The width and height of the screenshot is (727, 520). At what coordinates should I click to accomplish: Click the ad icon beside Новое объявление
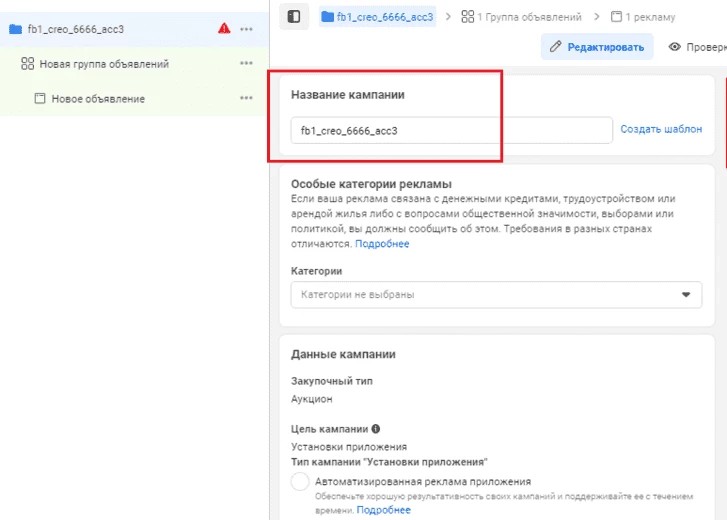pyautogui.click(x=40, y=98)
